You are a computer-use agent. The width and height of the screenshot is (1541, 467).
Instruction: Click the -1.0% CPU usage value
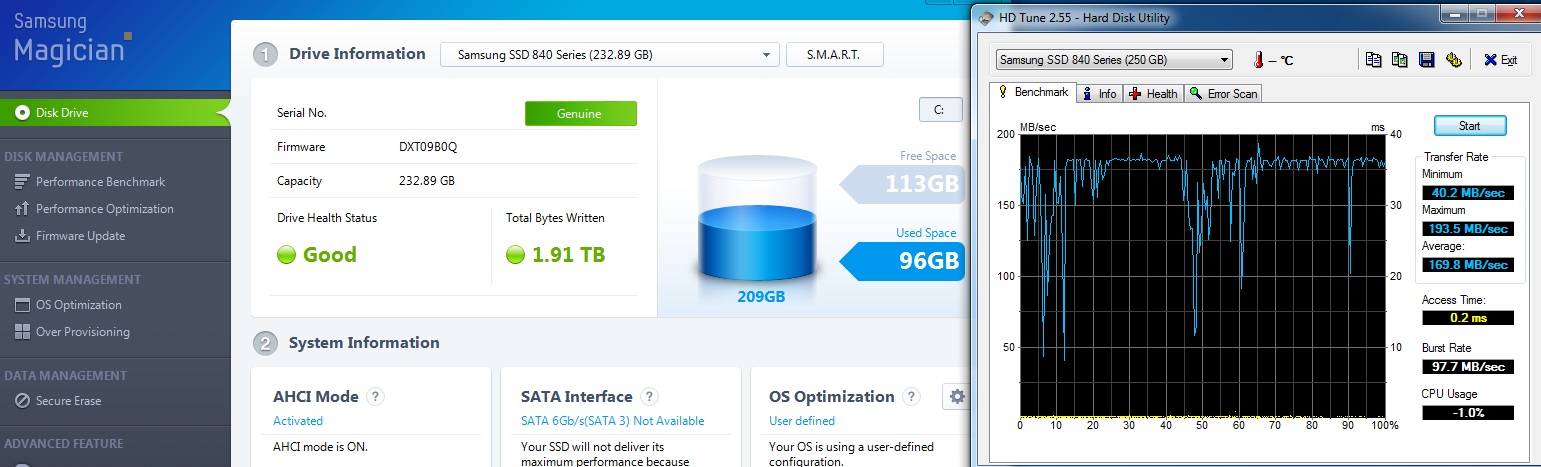pos(1468,412)
